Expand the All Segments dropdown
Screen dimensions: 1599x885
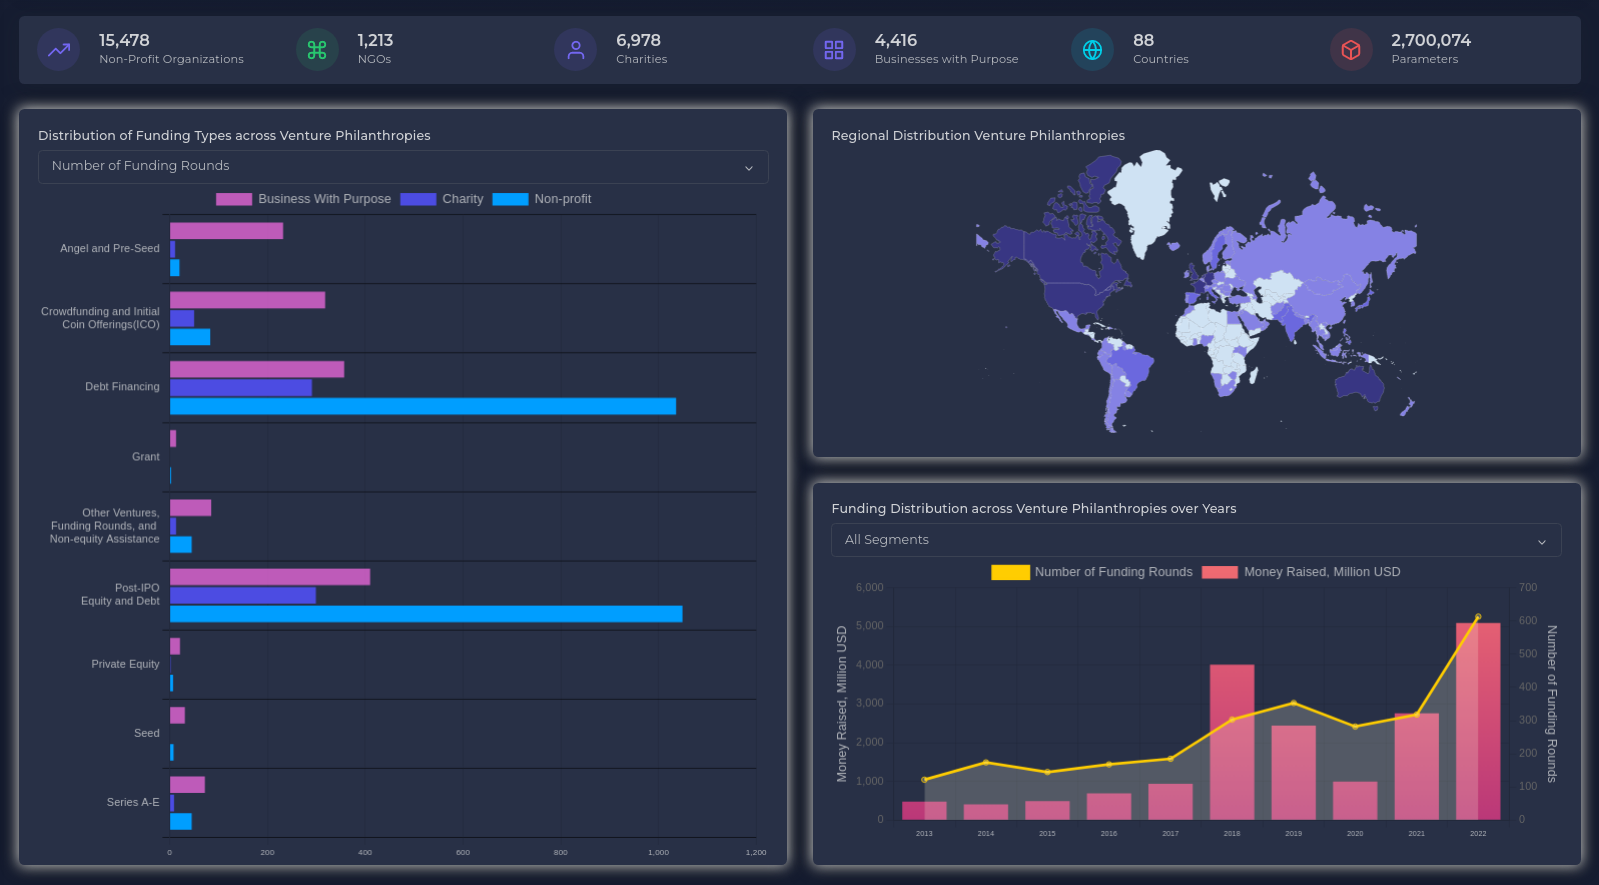1195,540
